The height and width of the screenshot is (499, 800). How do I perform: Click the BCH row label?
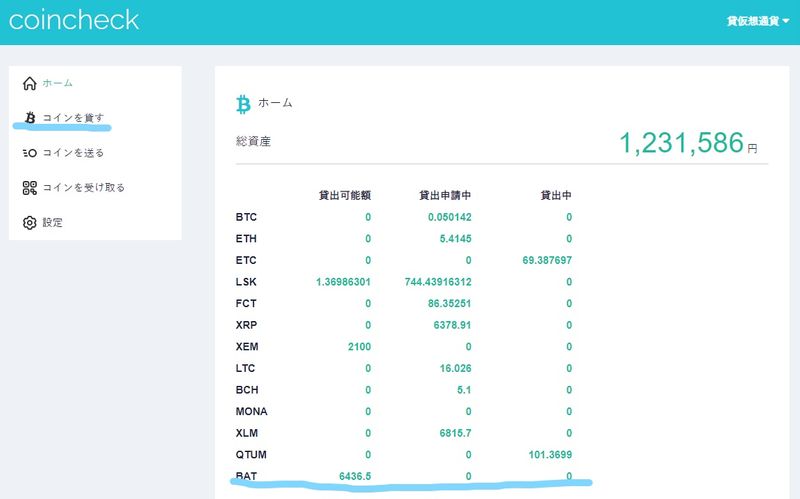(247, 390)
